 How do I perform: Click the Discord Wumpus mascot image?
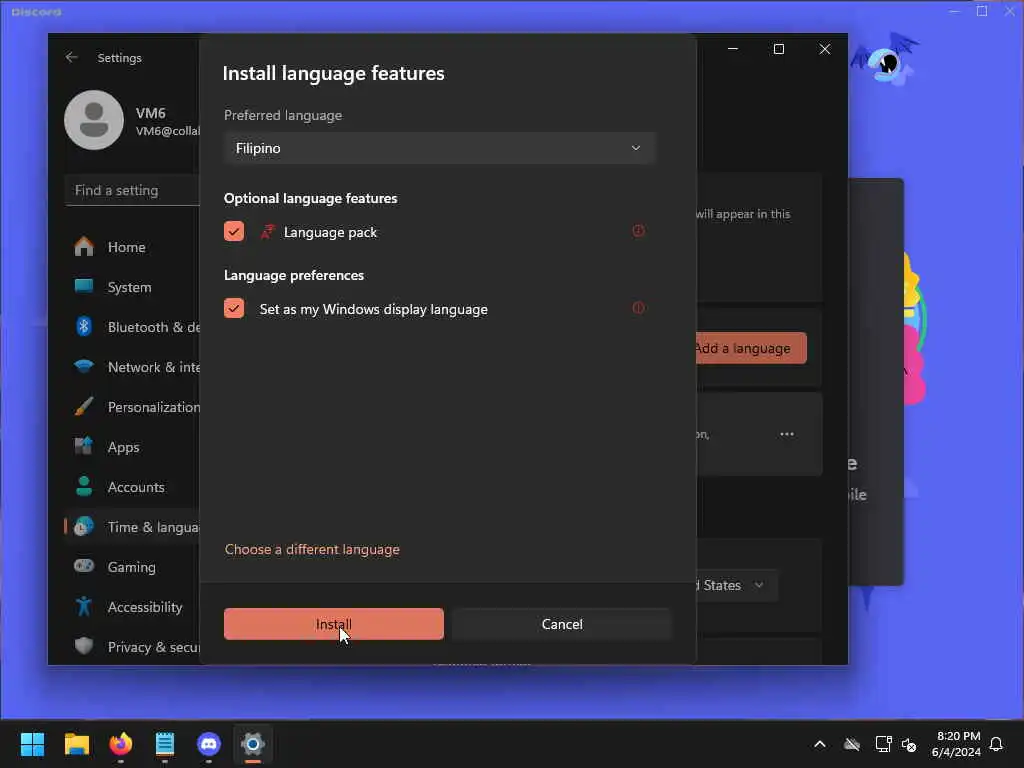pyautogui.click(x=885, y=59)
